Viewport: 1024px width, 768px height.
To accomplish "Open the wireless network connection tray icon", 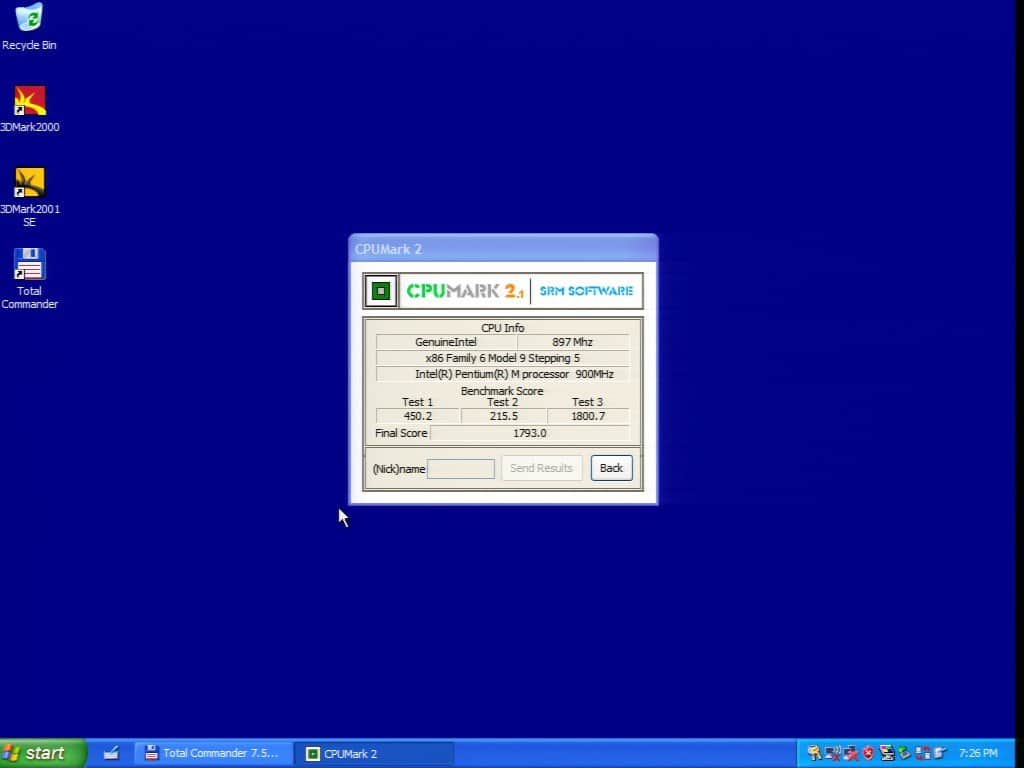I will (832, 753).
